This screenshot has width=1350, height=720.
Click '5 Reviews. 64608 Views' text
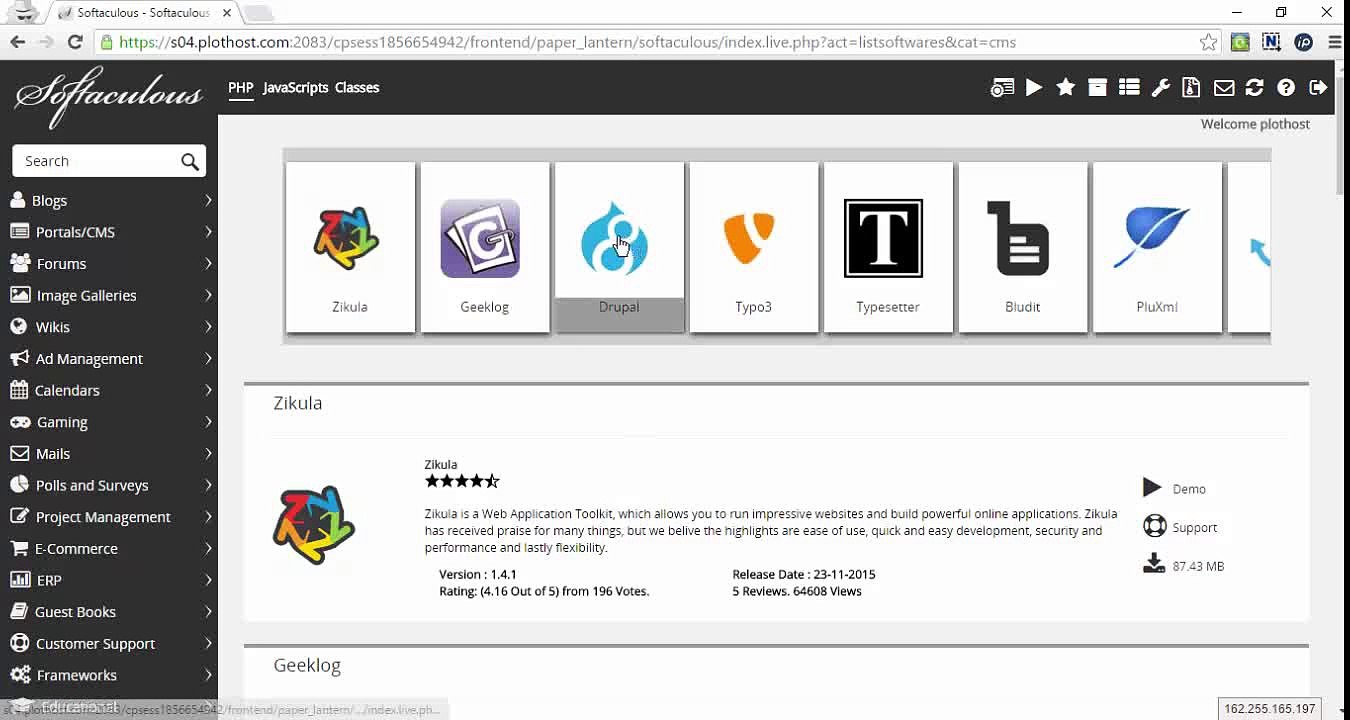pos(797,591)
